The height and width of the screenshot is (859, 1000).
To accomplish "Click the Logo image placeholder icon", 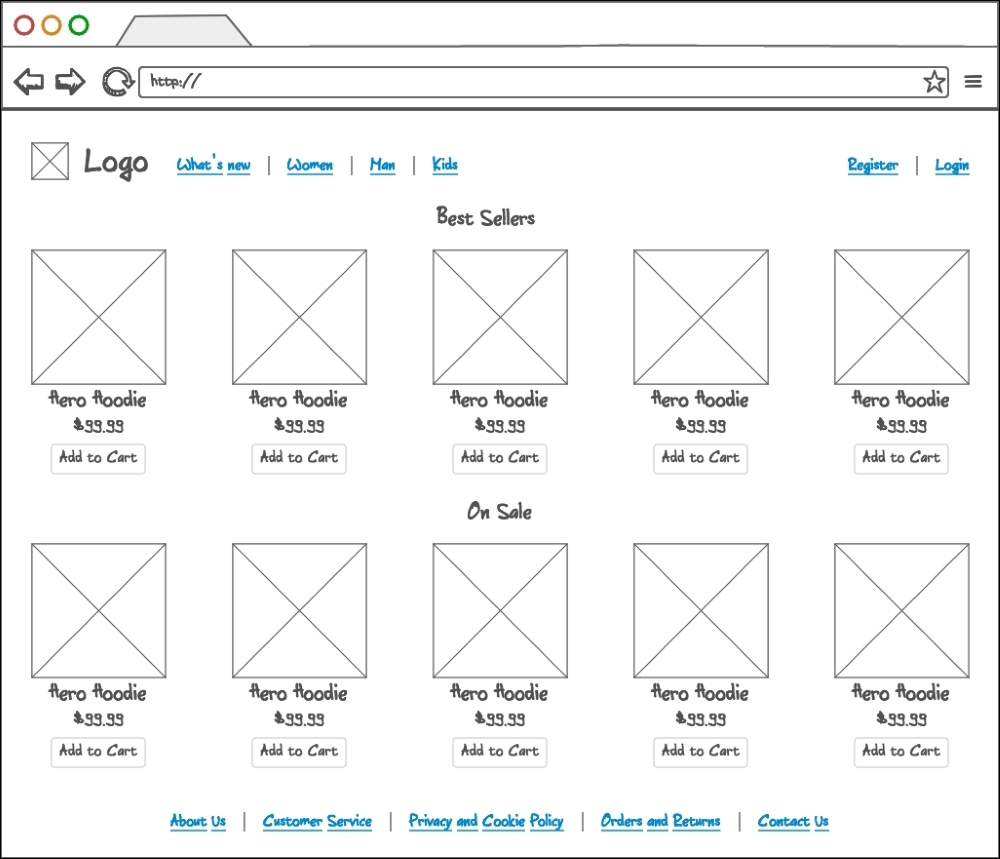I will click(50, 162).
